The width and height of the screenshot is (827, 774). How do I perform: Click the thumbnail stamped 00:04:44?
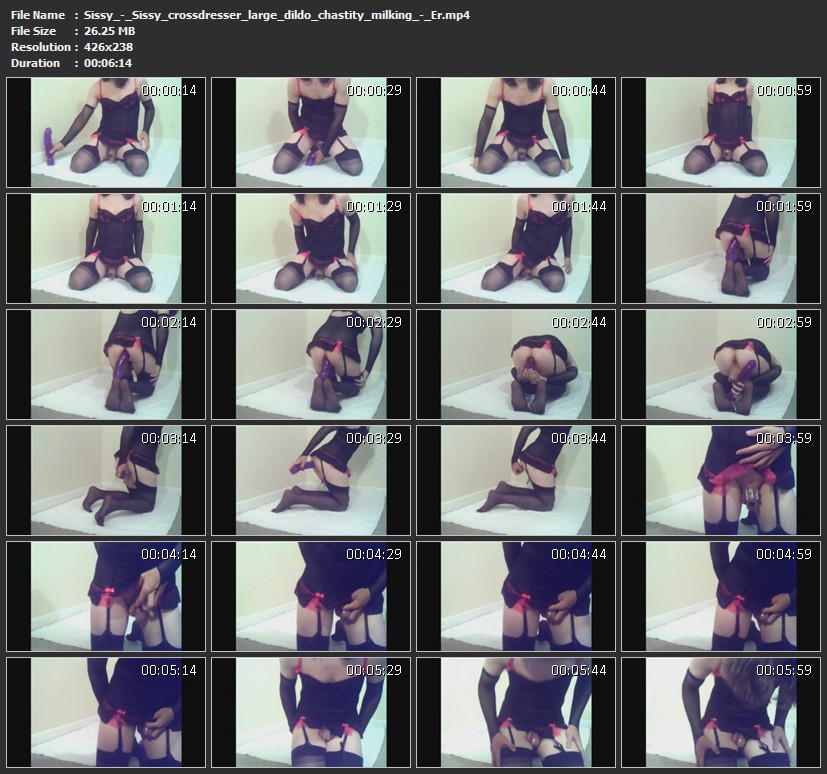(516, 596)
